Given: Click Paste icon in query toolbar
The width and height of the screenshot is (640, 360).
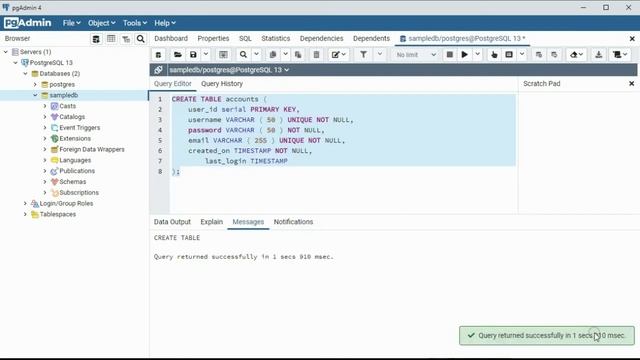Looking at the screenshot, I should click(298, 55).
